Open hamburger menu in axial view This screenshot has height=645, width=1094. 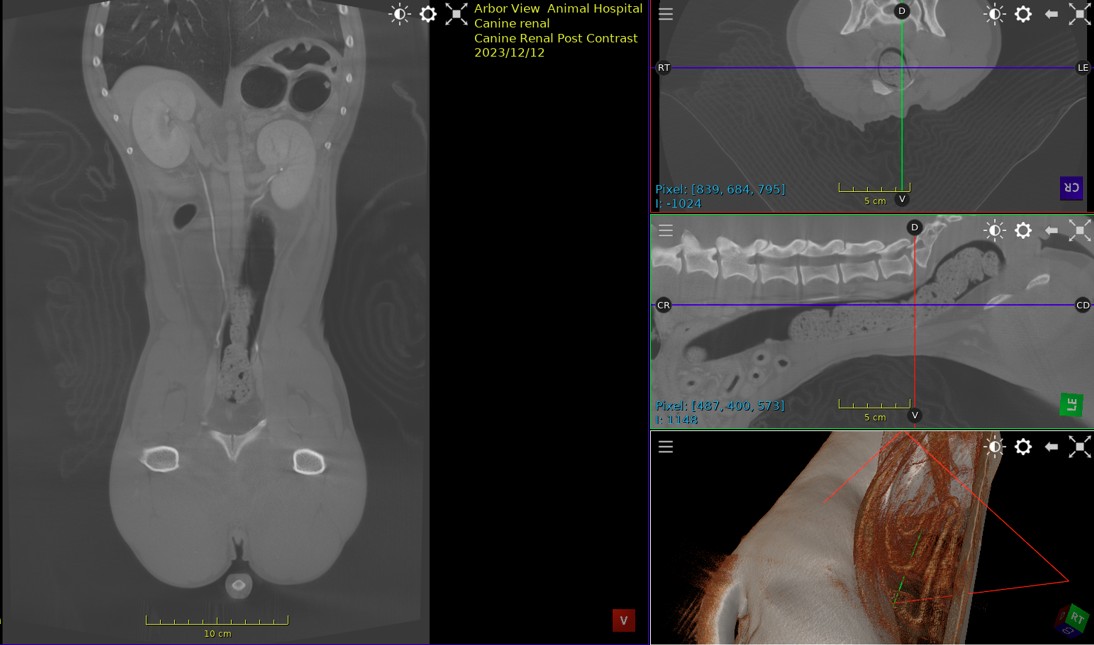tap(666, 14)
